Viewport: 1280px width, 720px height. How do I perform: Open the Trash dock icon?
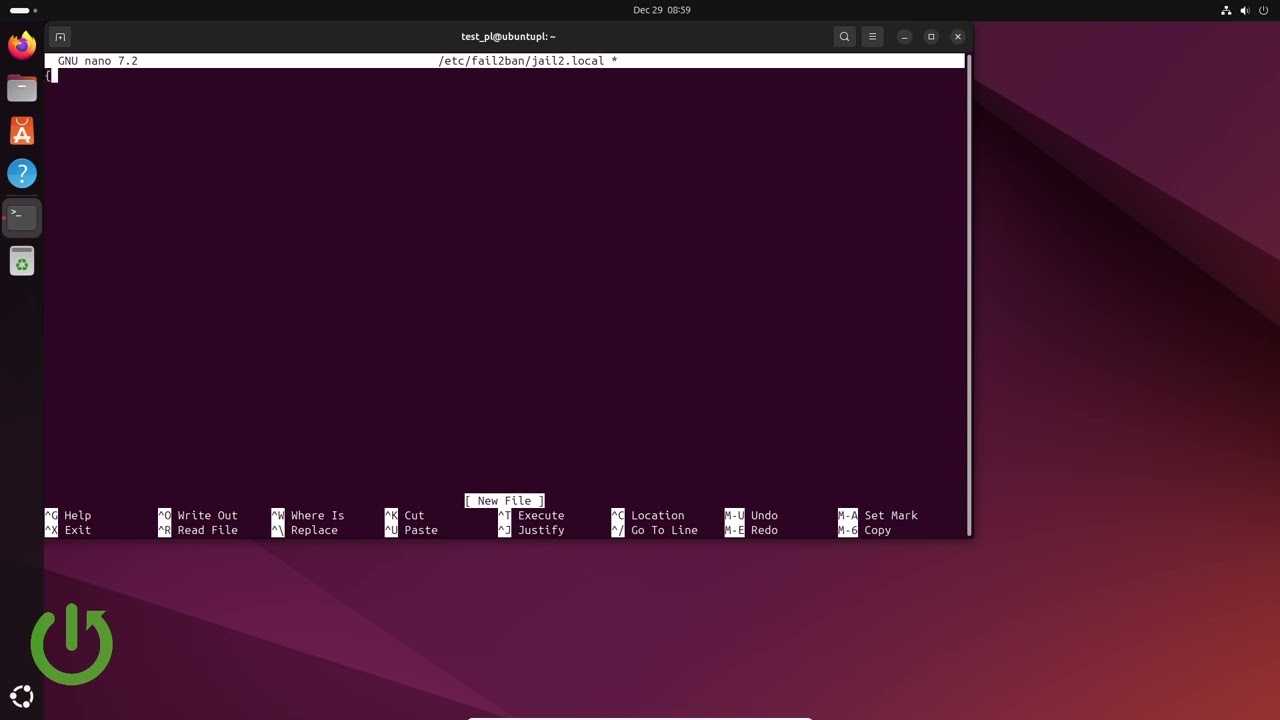[x=22, y=262]
